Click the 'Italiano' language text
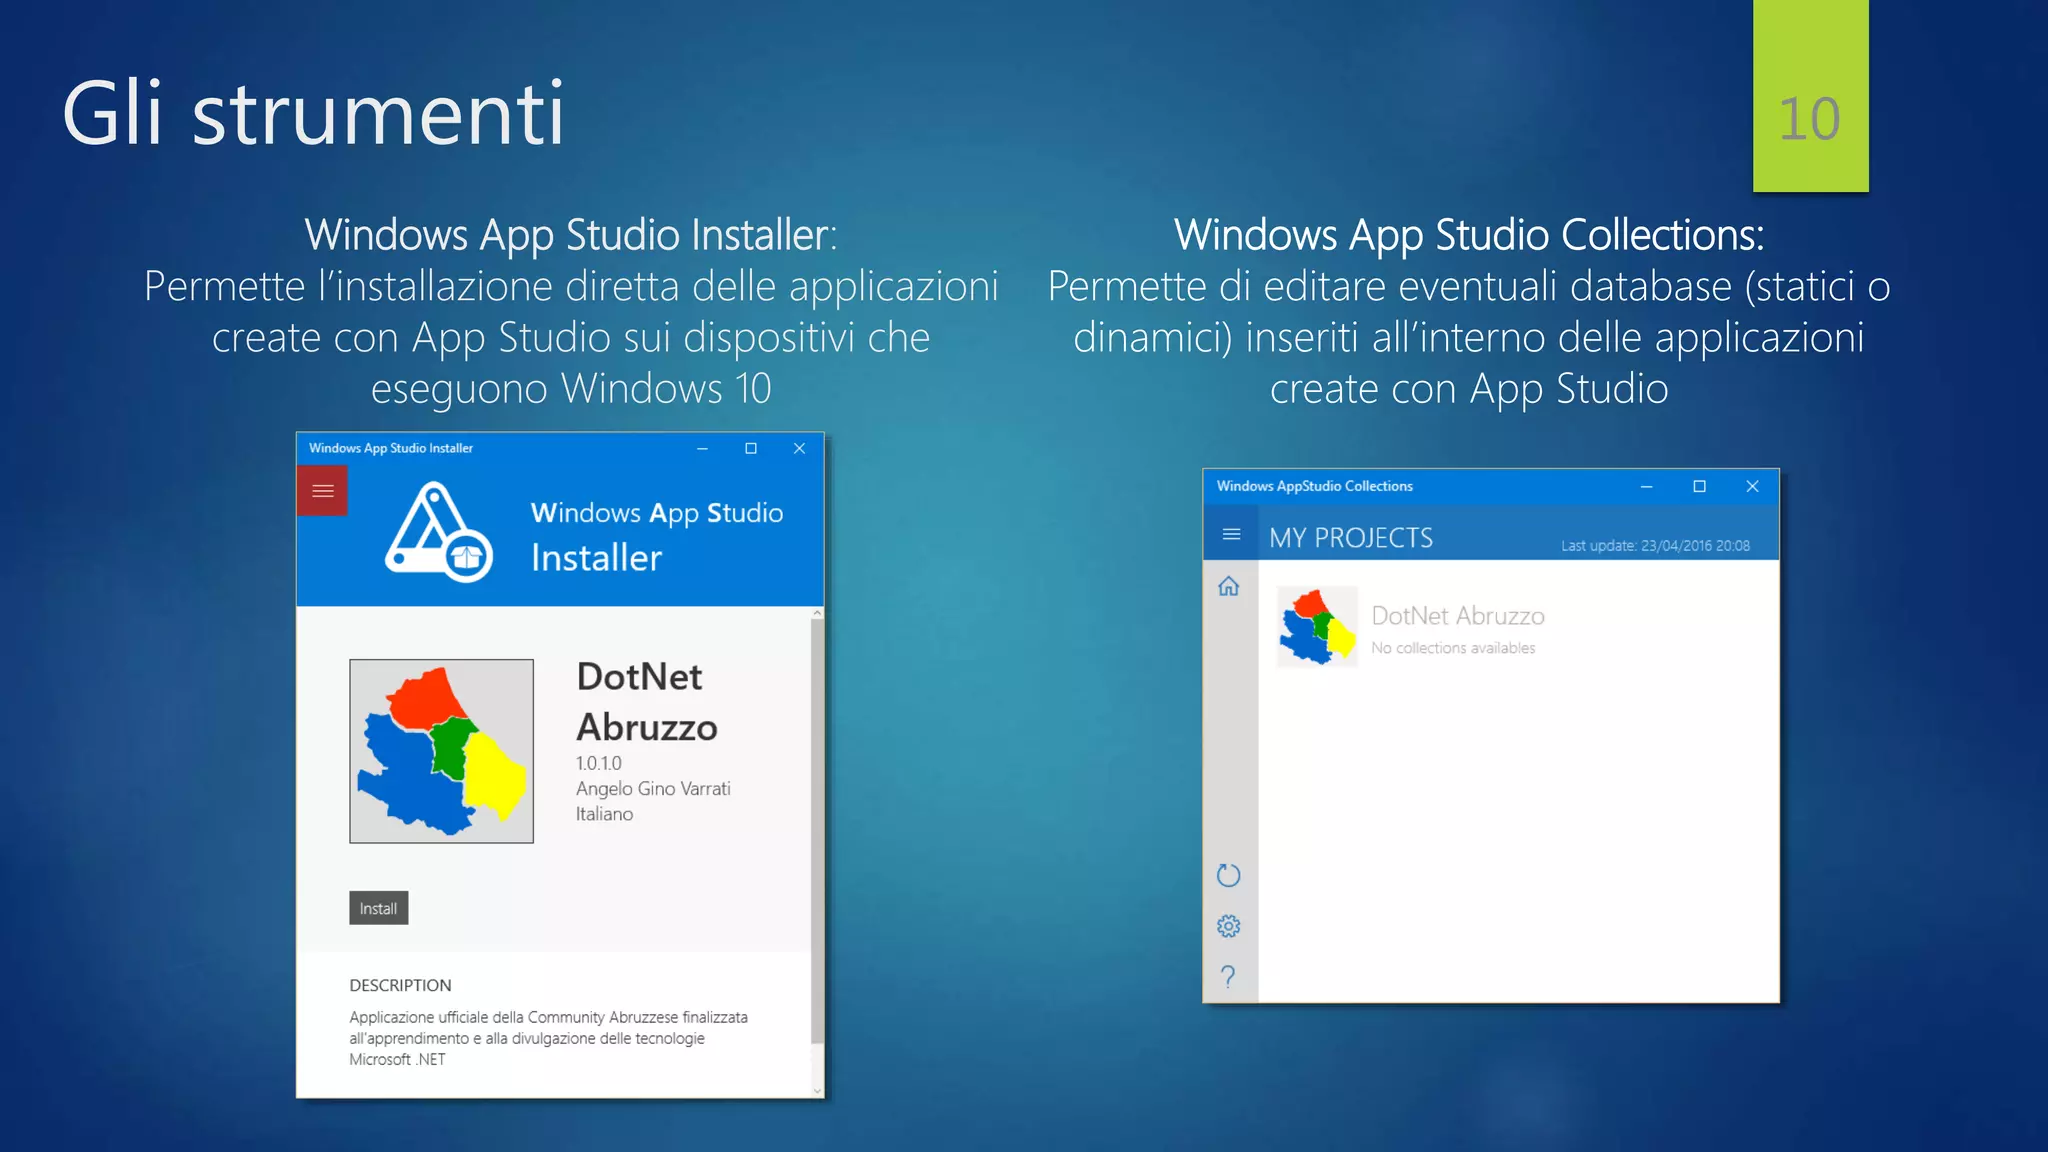2048x1152 pixels. point(604,814)
